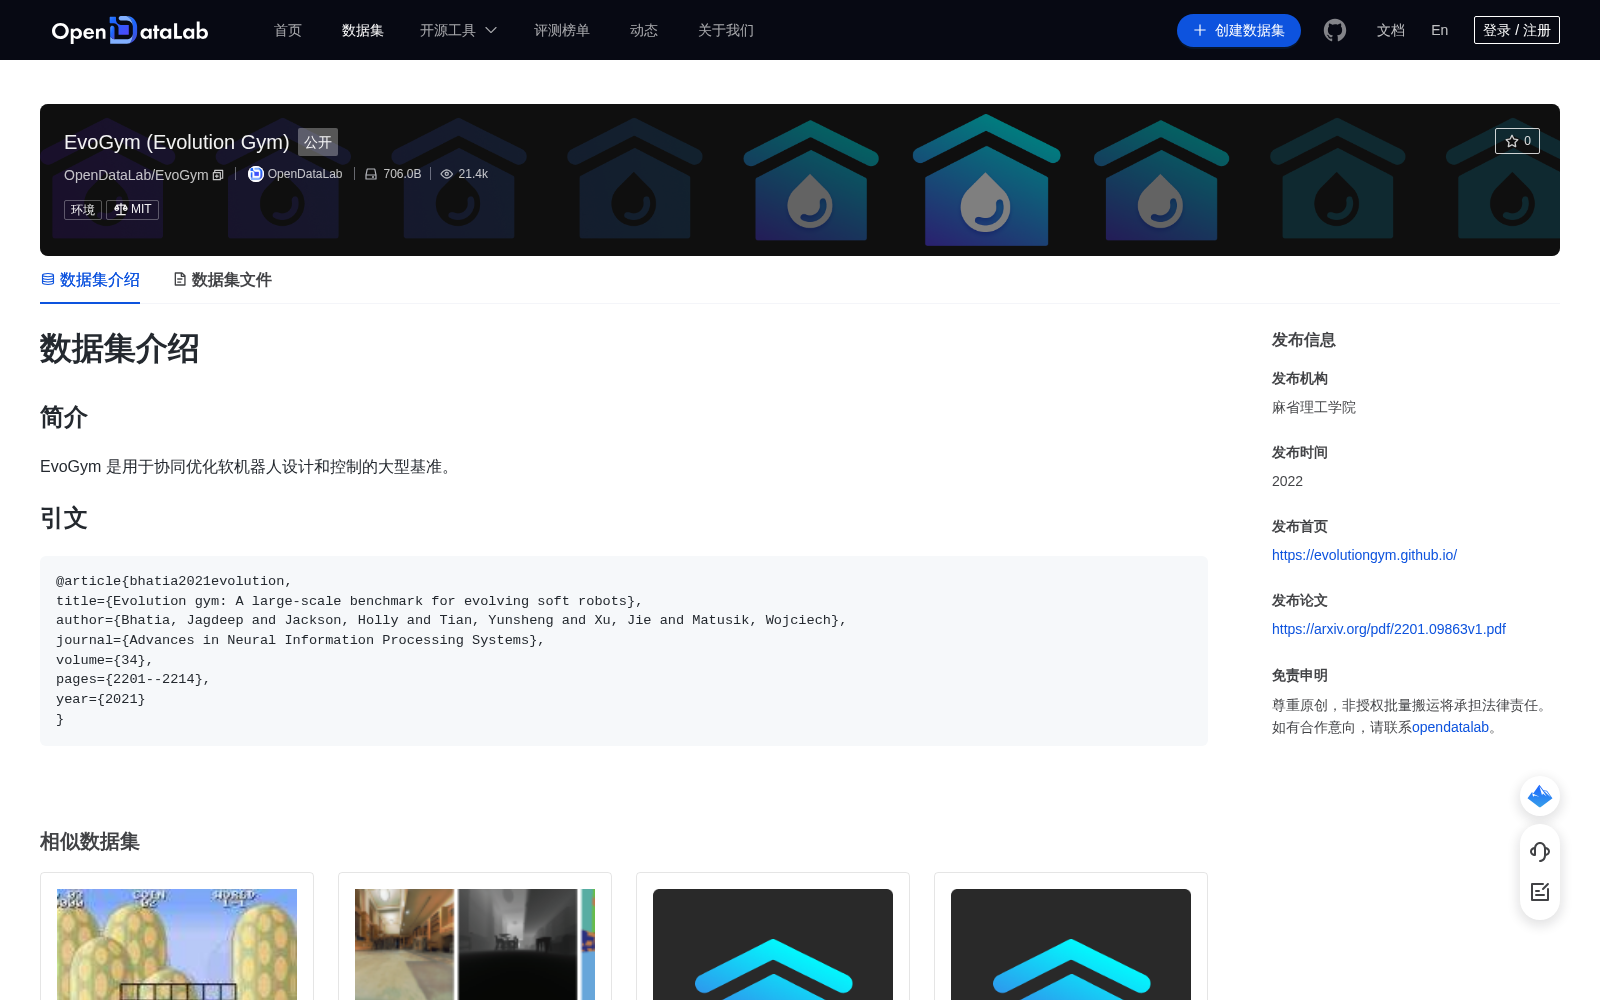
Task: Click the citation line 'volume={34},'
Action: tap(105, 660)
